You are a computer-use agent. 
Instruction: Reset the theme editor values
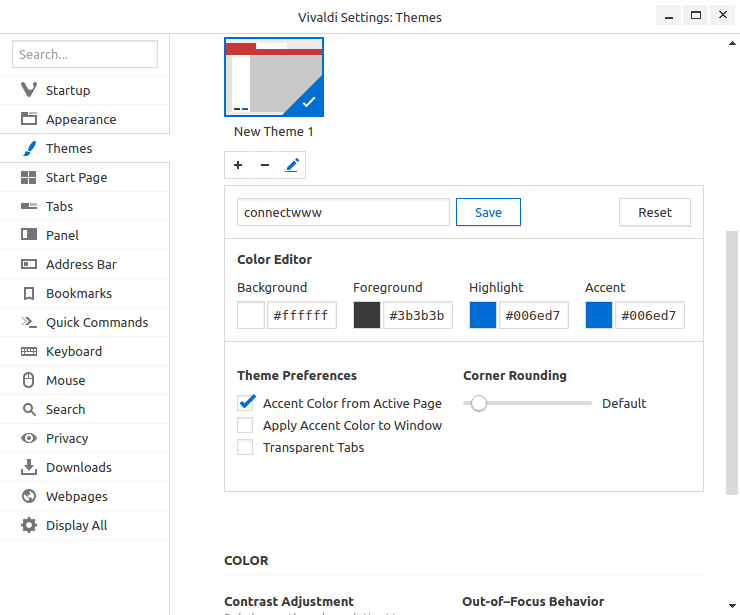point(655,212)
